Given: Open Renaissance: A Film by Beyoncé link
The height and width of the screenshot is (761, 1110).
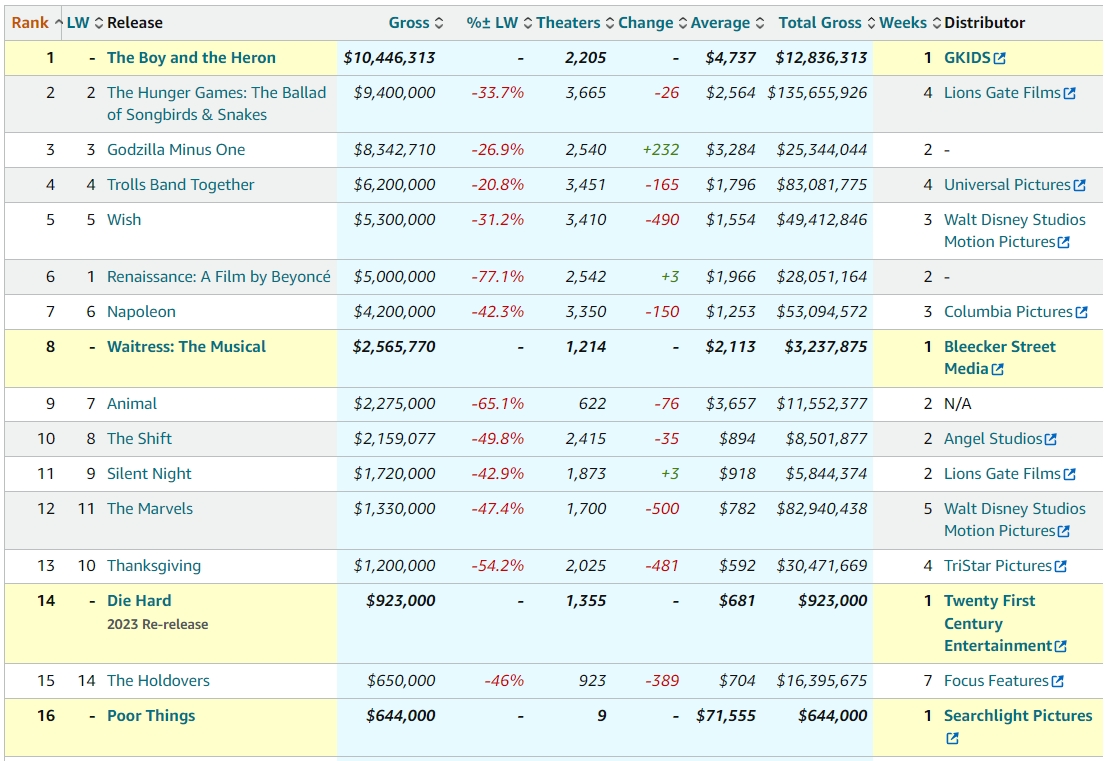Looking at the screenshot, I should (219, 277).
